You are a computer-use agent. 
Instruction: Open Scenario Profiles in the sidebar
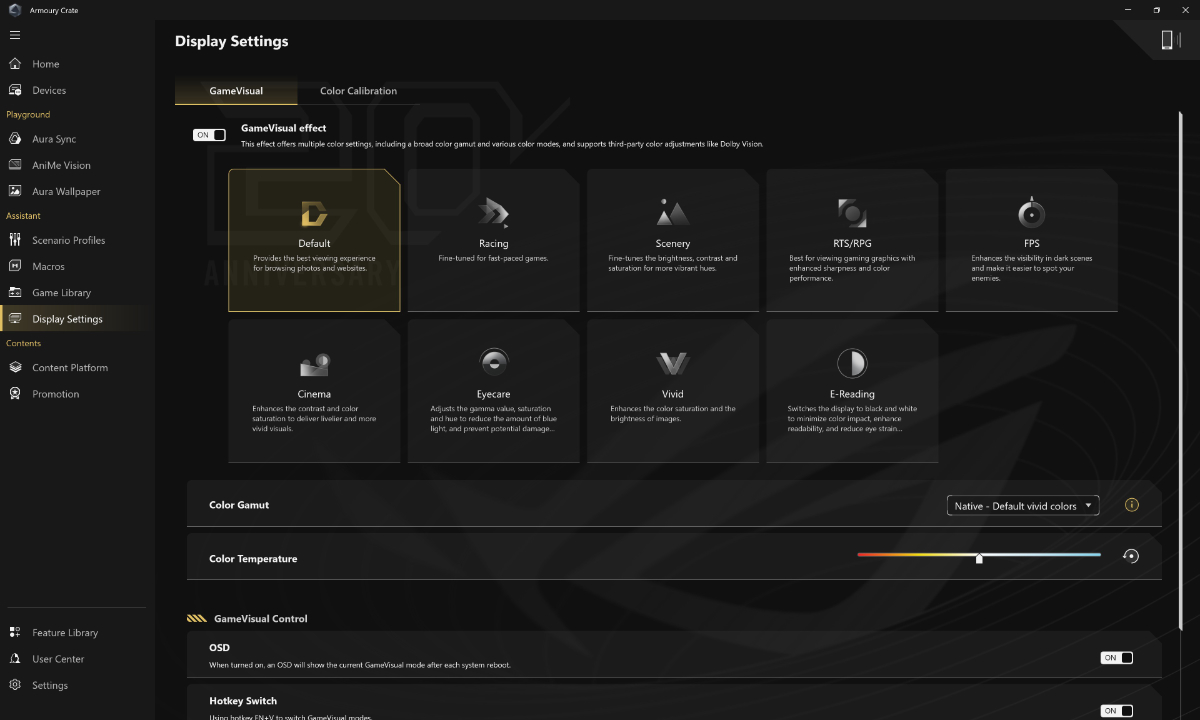68,240
